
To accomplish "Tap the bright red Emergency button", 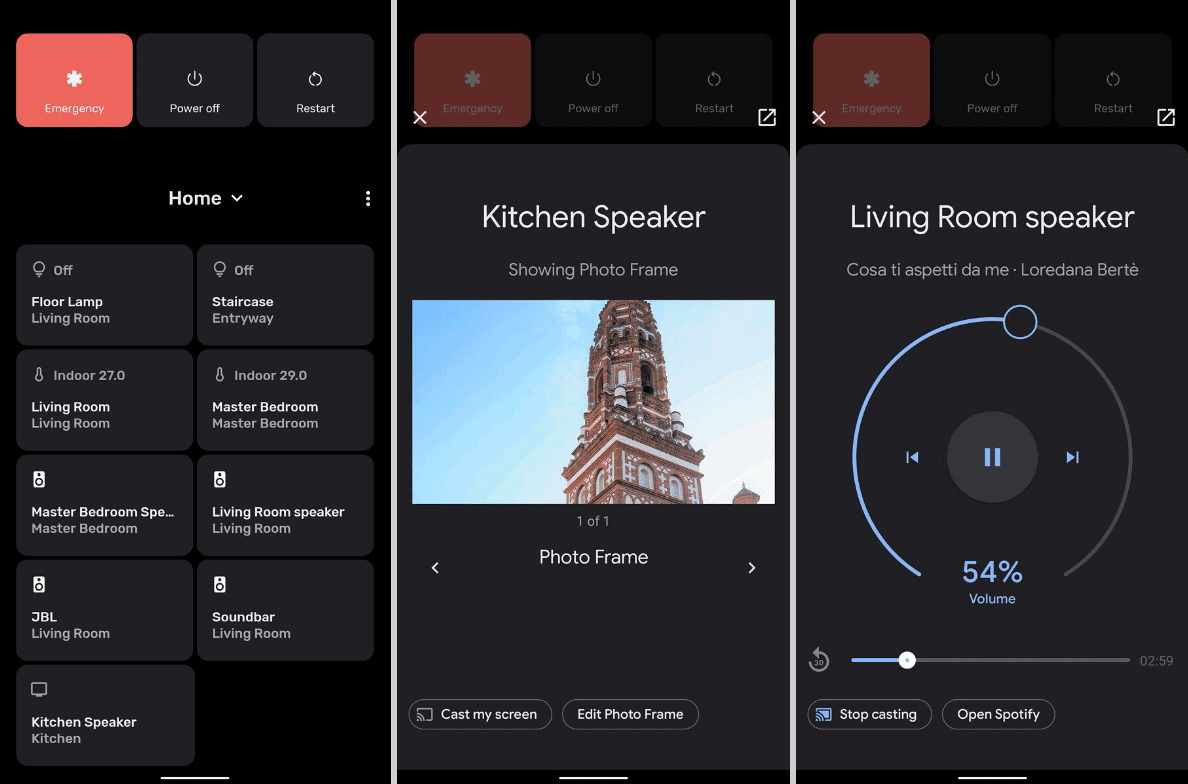I will click(74, 80).
